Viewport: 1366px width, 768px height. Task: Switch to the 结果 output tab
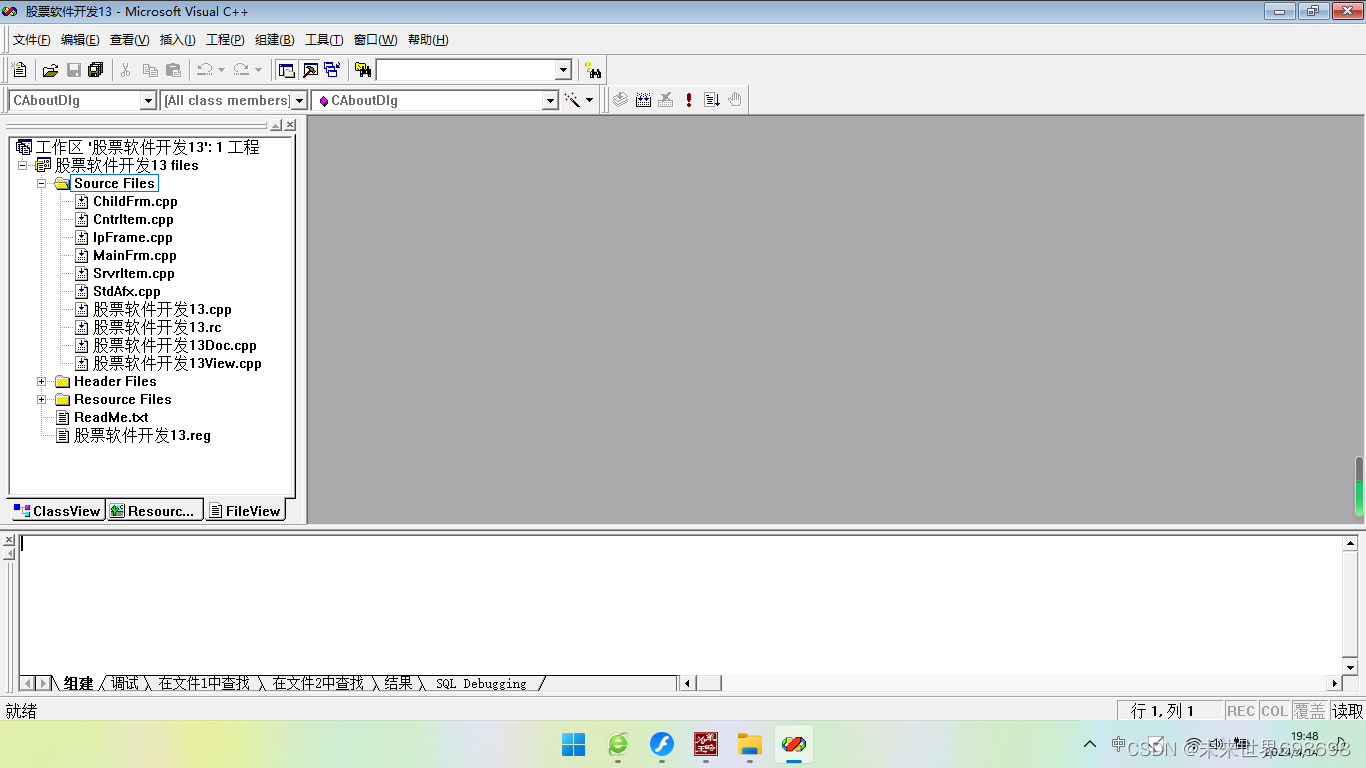(398, 683)
